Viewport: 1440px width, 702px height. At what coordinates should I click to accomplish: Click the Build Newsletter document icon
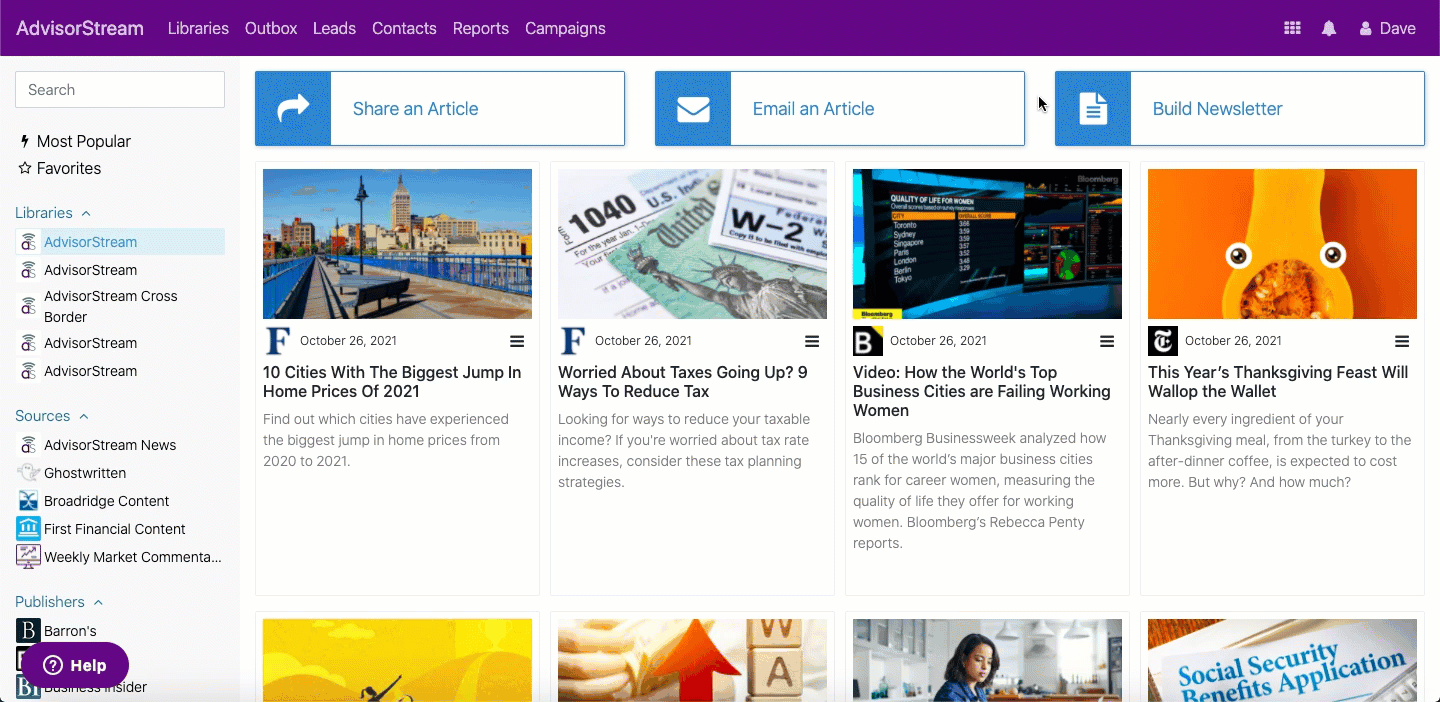point(1093,108)
